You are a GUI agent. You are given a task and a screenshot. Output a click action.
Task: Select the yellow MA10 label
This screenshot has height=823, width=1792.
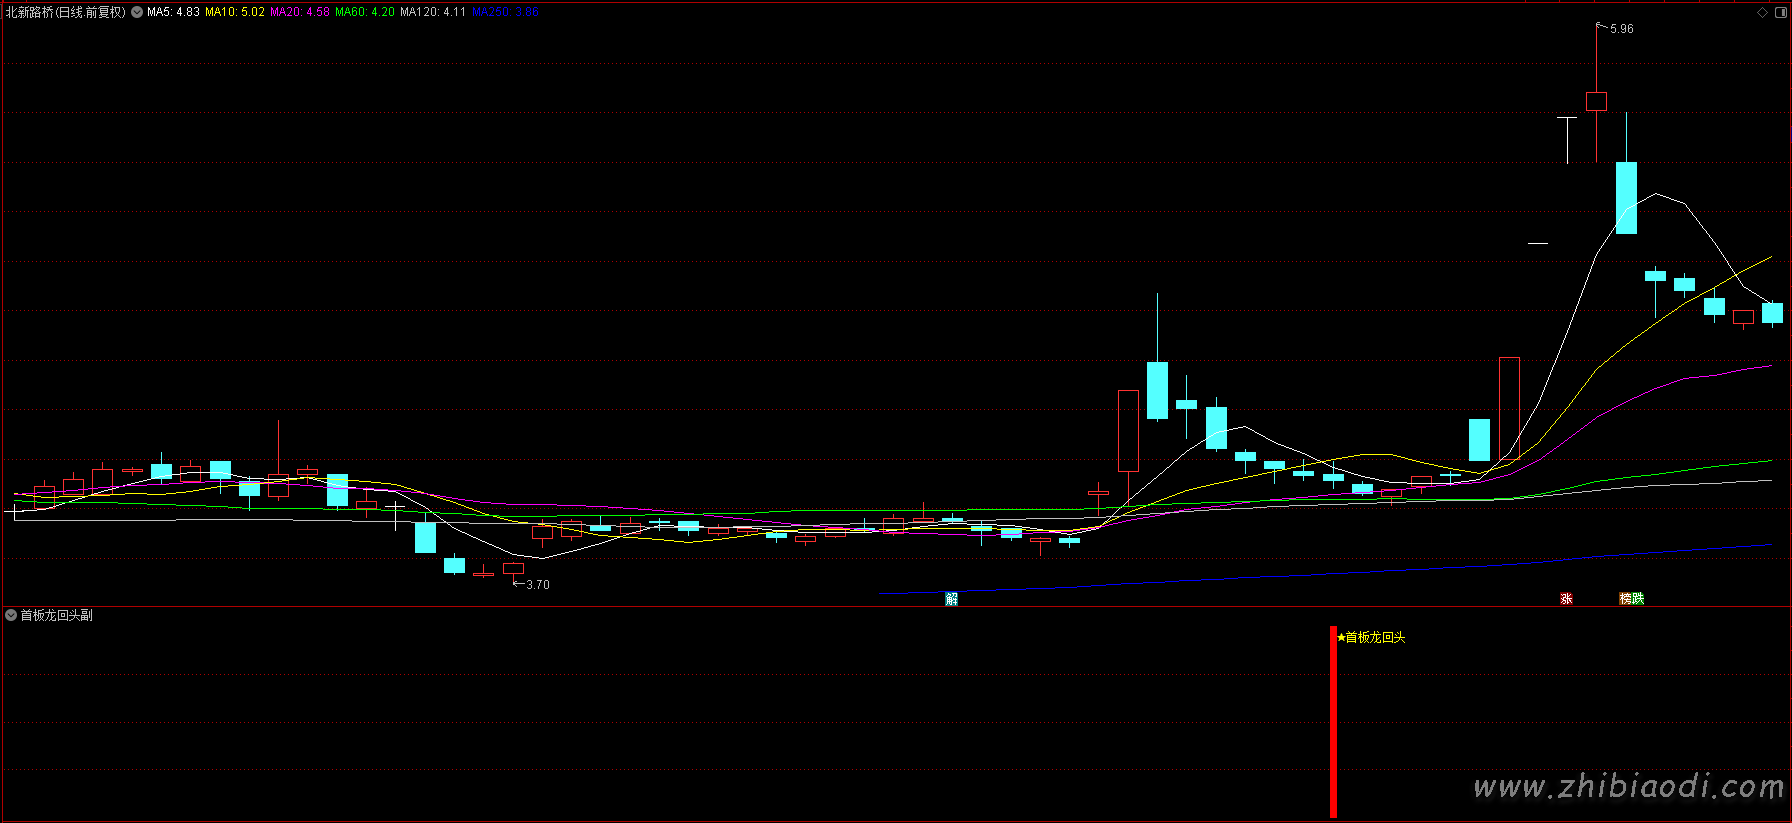pyautogui.click(x=235, y=13)
